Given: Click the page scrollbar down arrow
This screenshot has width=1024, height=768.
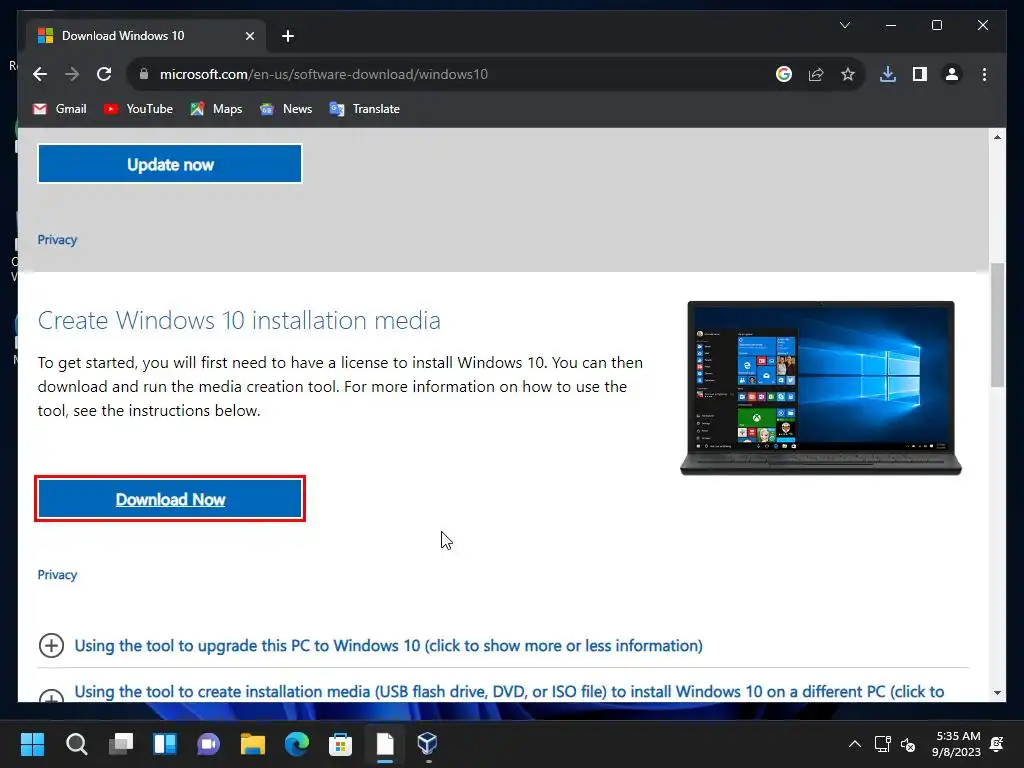Looking at the screenshot, I should click(x=997, y=693).
